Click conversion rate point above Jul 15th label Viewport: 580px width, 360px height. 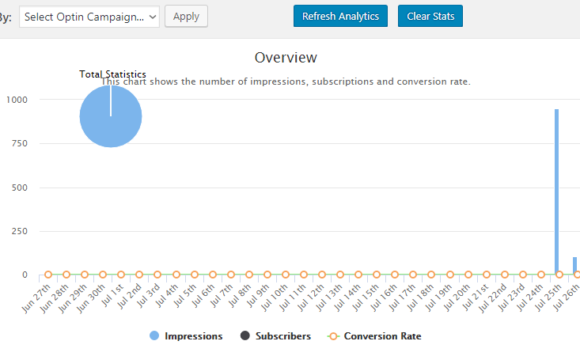click(x=377, y=275)
